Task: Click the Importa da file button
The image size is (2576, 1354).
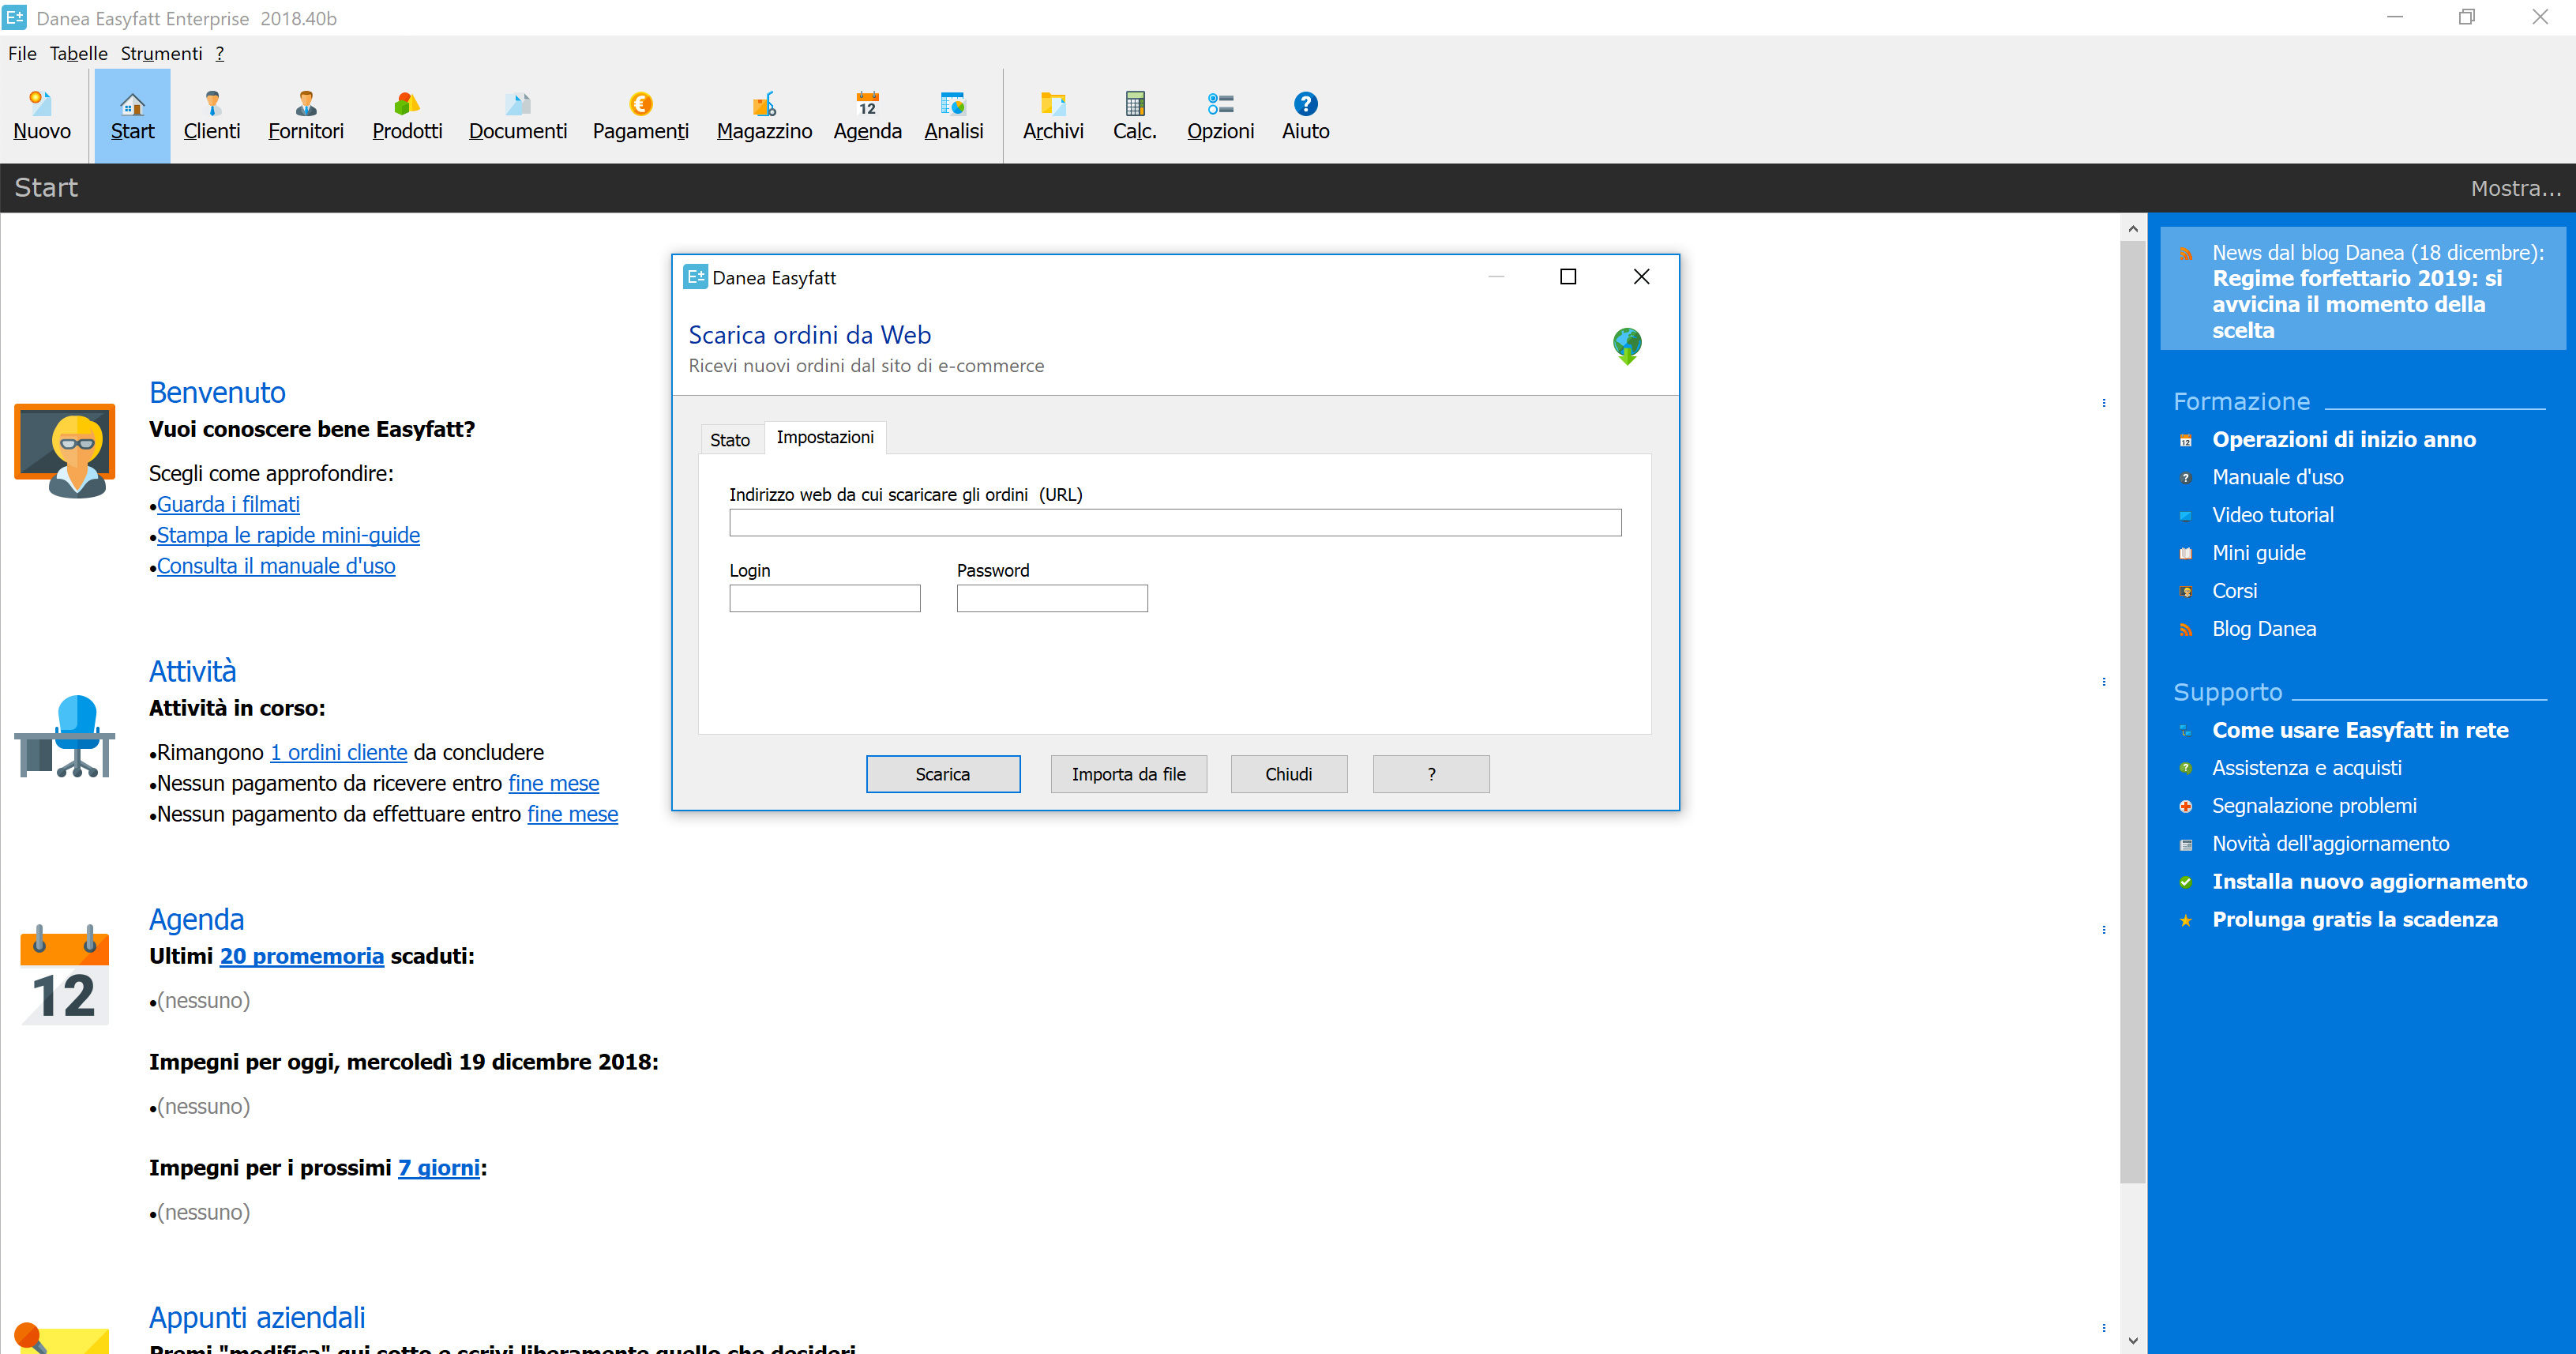Action: [x=1129, y=774]
